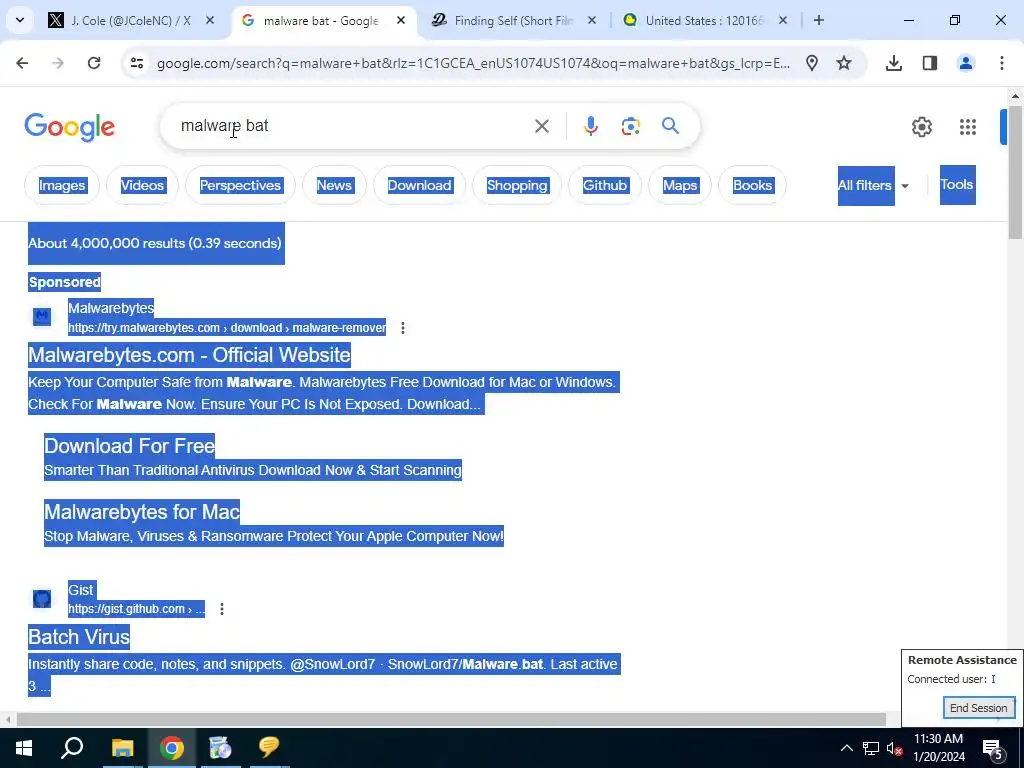The image size is (1024, 768).
Task: Filter results by Books
Action: pos(752,185)
